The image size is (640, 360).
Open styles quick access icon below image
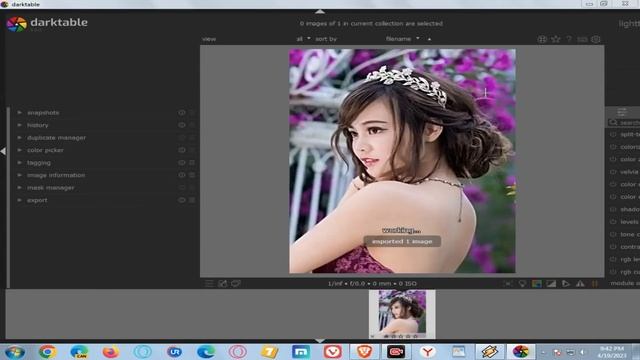click(x=222, y=284)
